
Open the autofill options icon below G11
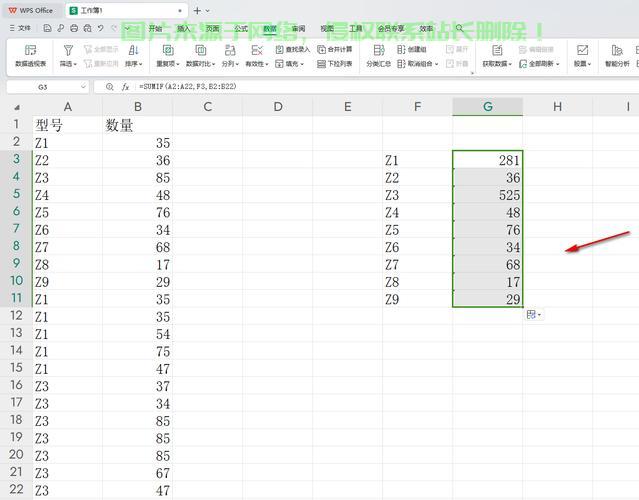click(x=533, y=315)
